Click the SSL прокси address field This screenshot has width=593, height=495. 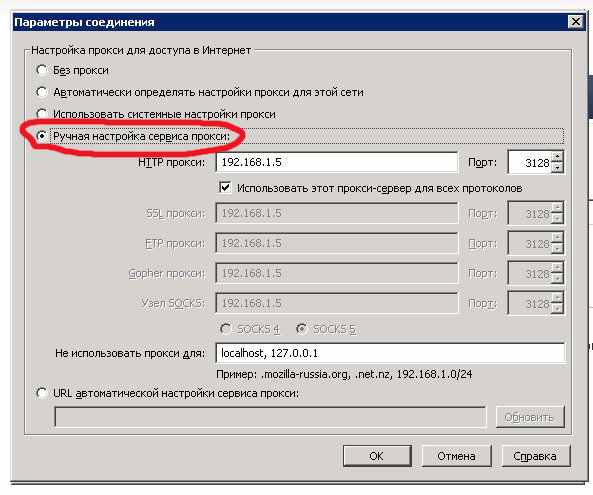[x=336, y=213]
